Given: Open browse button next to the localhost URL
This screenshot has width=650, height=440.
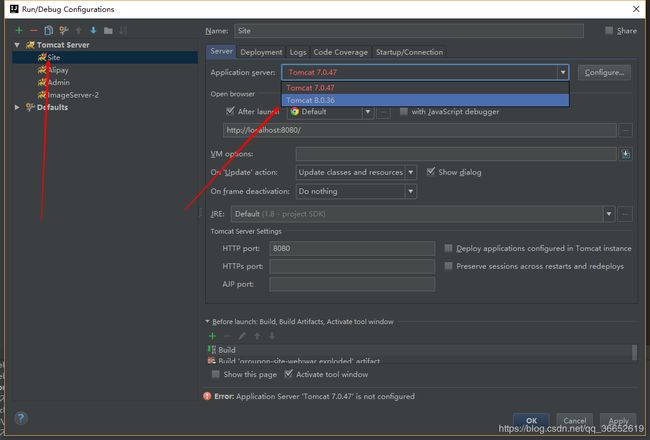Looking at the screenshot, I should 626,130.
